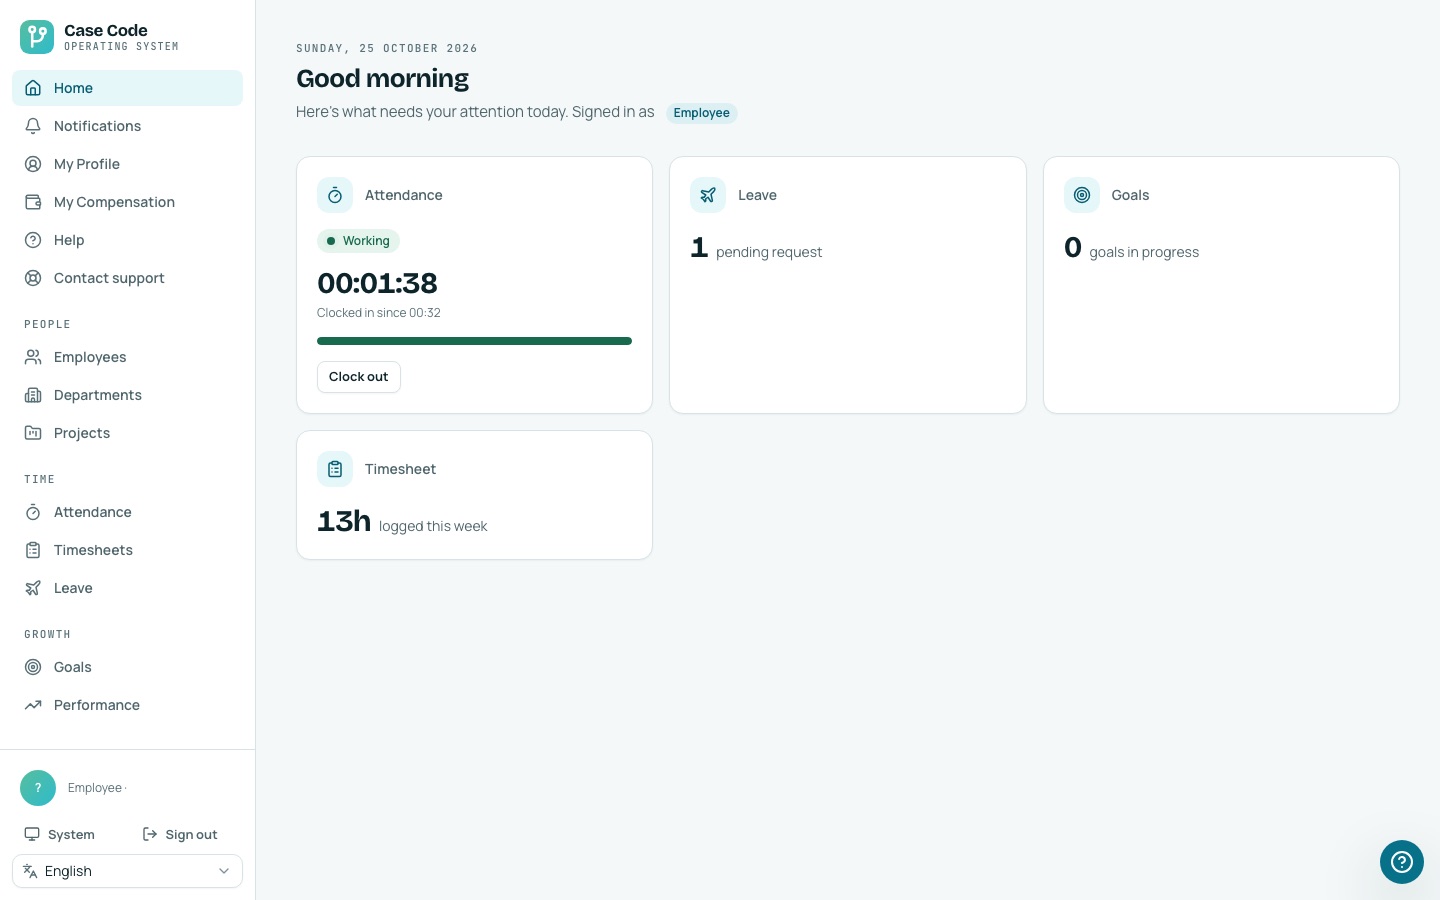Click the Attendance card stopwatch icon
This screenshot has width=1440, height=900.
pos(335,195)
